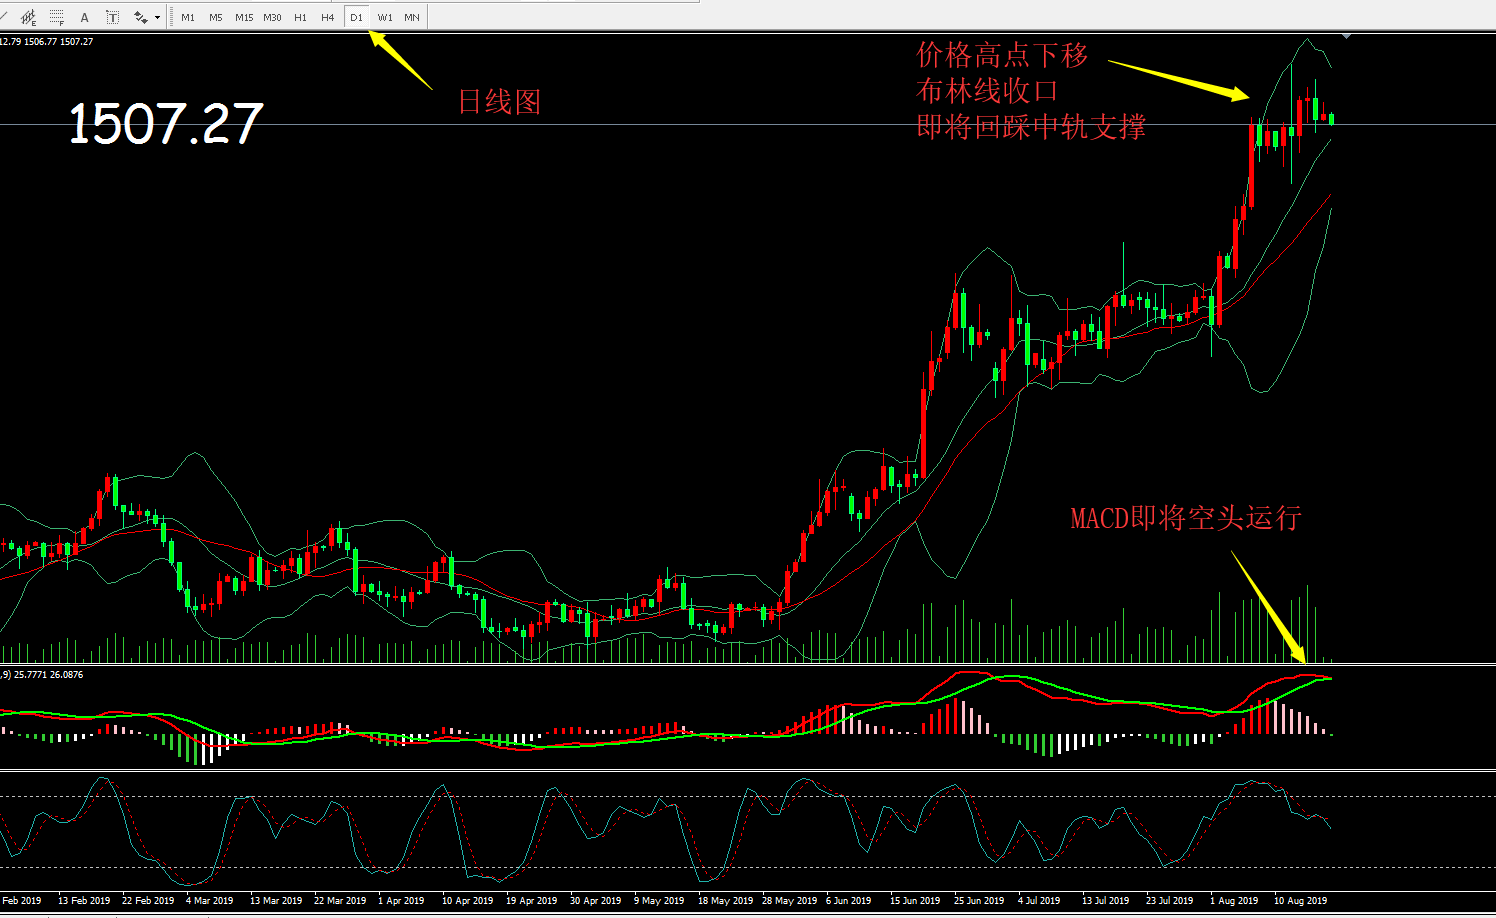
Task: Select the Text Label tool
Action: [112, 17]
